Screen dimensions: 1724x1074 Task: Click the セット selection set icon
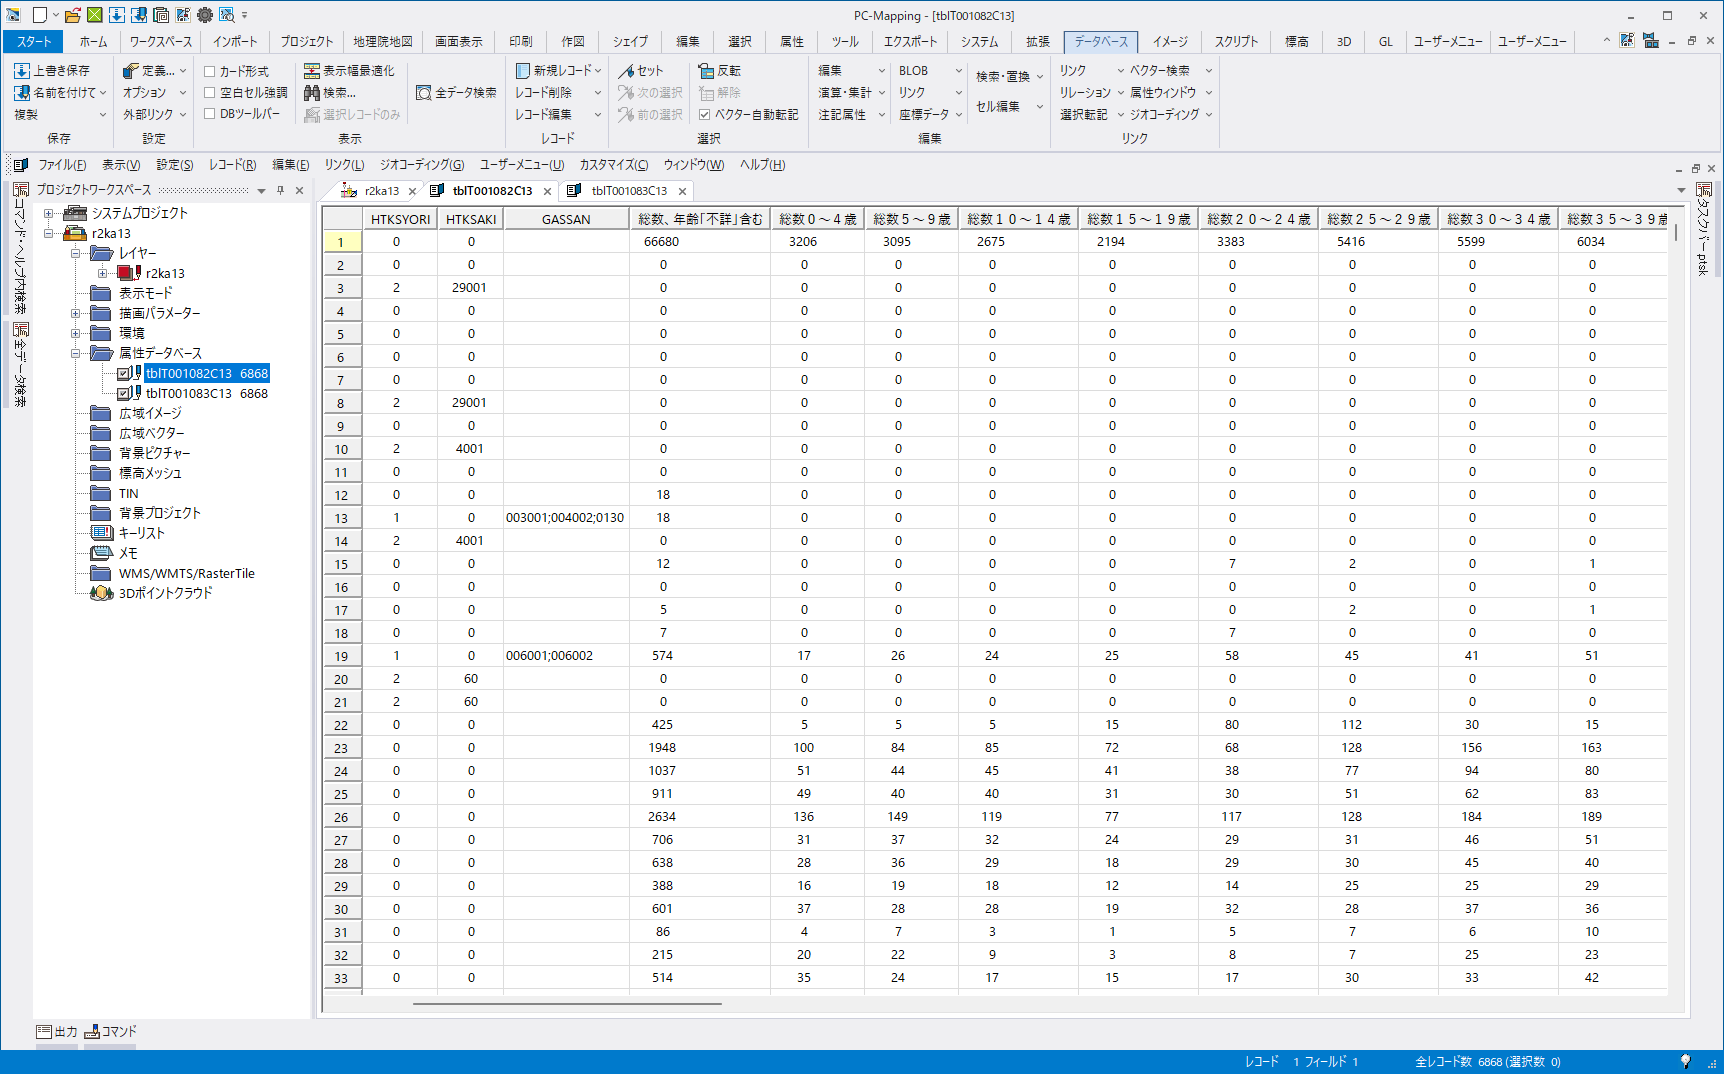point(626,71)
